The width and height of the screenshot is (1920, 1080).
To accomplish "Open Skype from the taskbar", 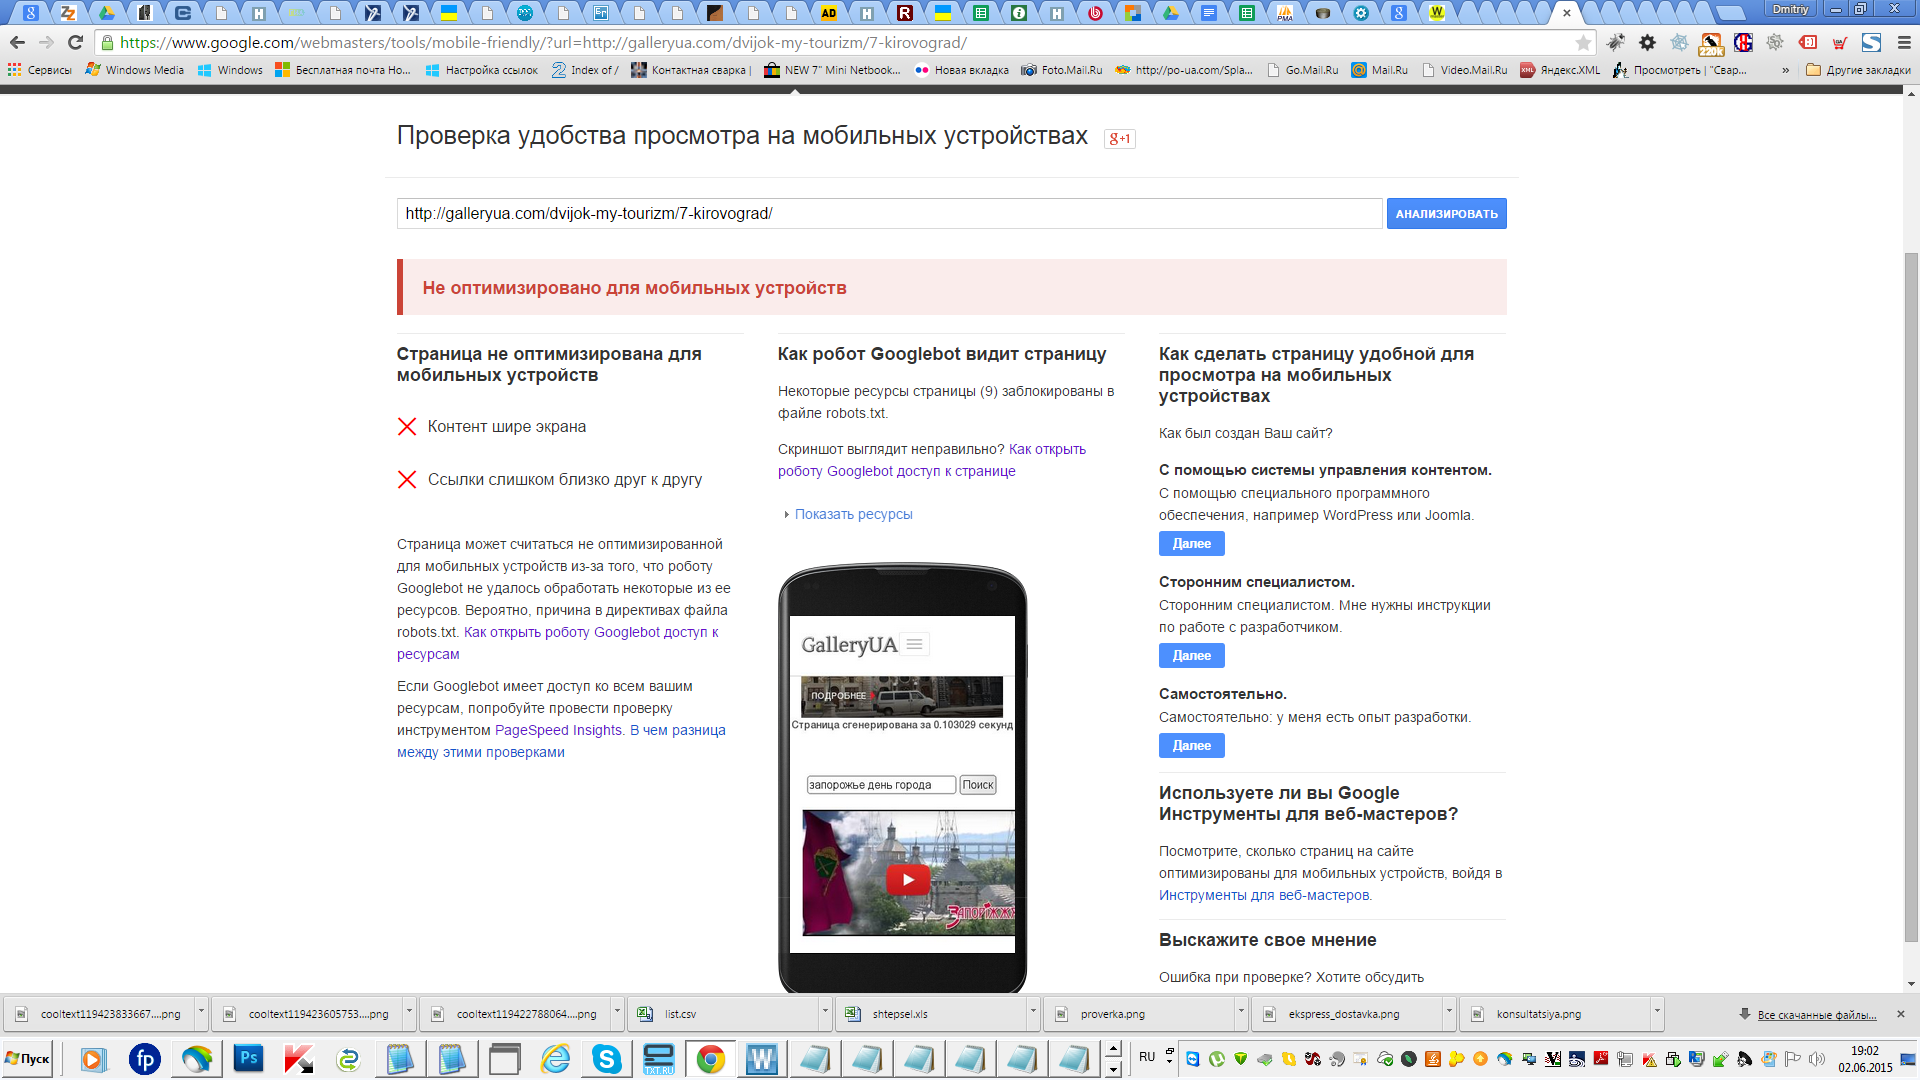I will click(606, 1058).
